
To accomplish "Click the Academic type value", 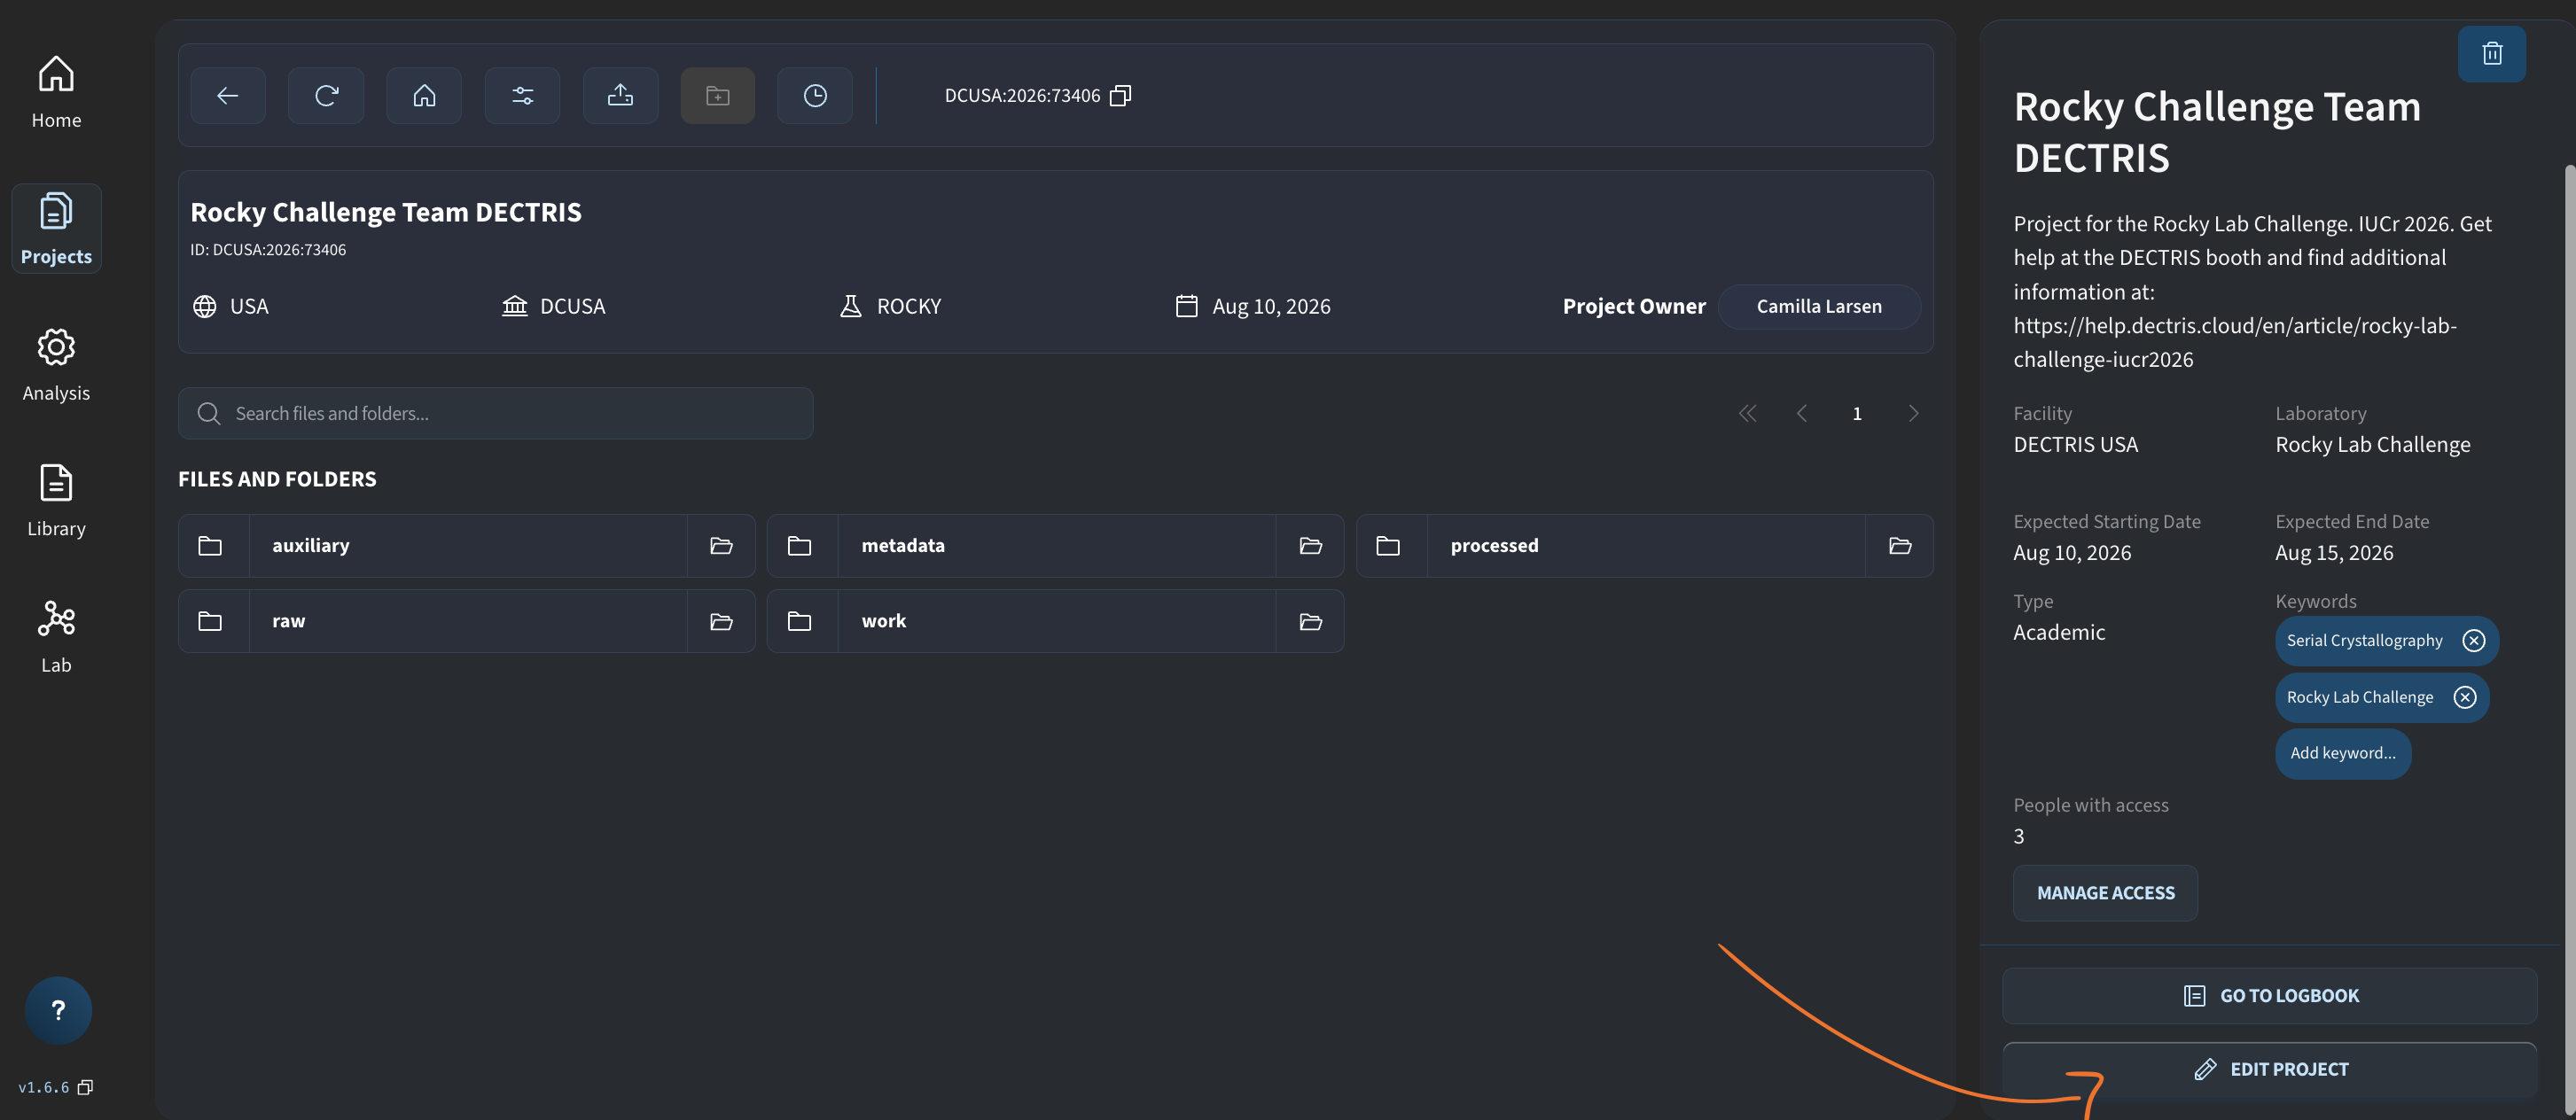I will [x=2059, y=633].
